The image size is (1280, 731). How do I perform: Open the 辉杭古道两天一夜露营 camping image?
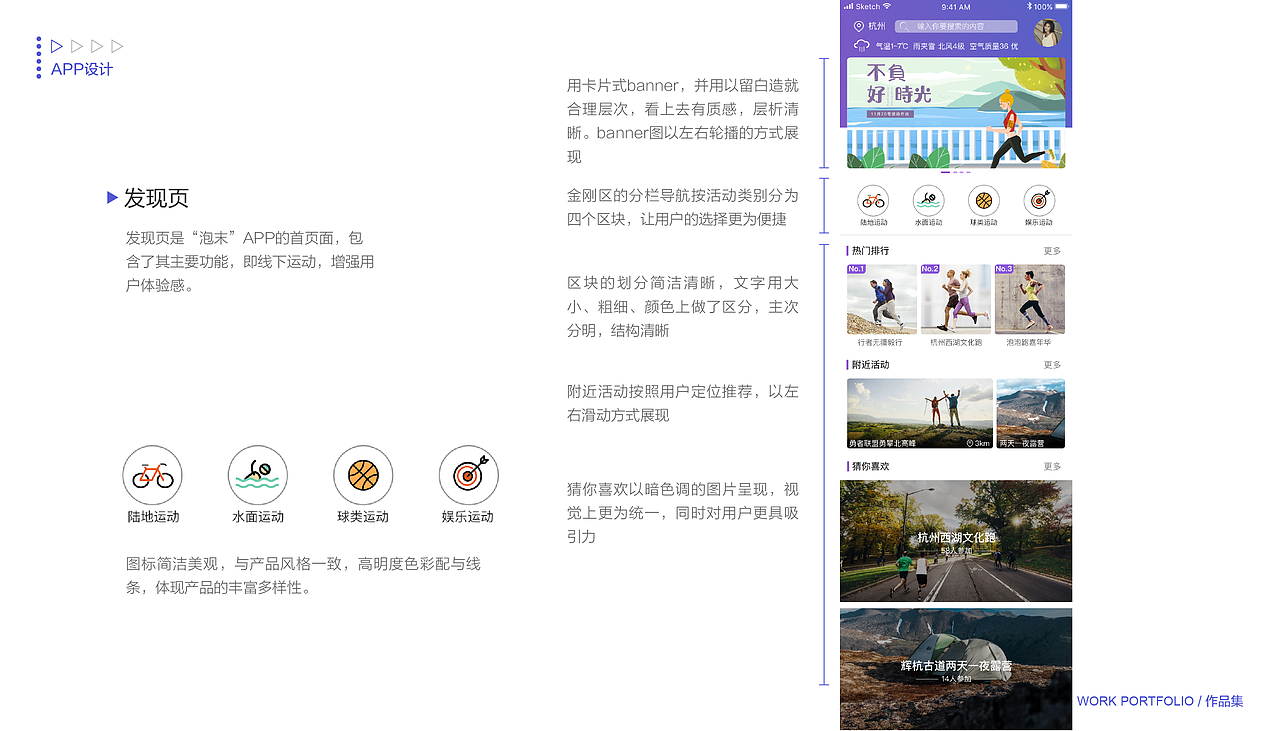[x=955, y=668]
